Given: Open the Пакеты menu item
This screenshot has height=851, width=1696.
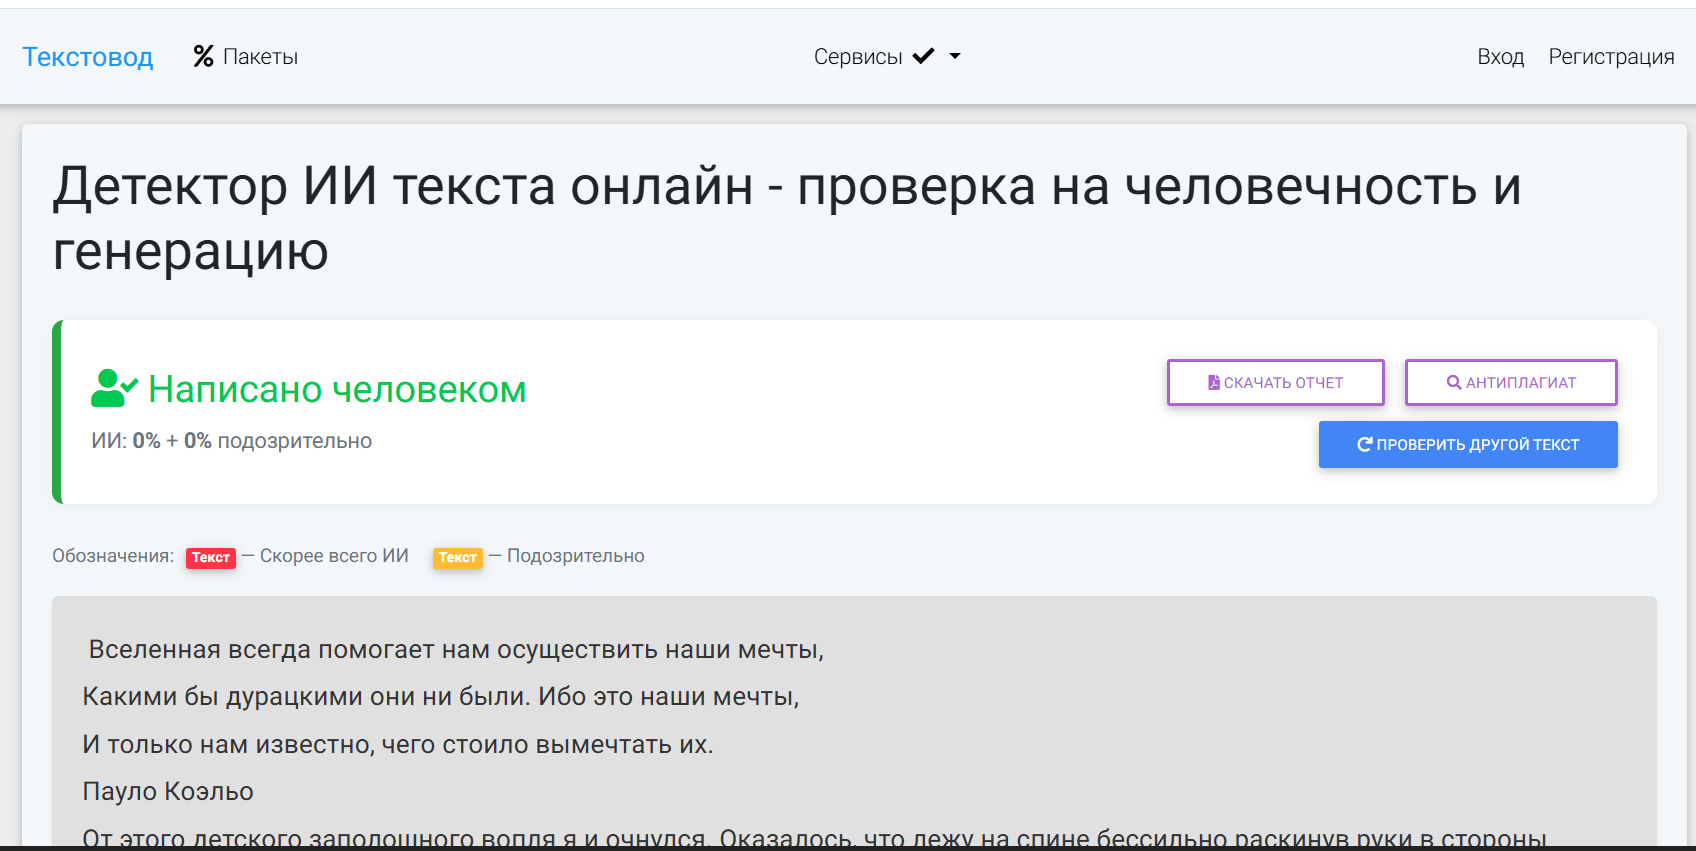Looking at the screenshot, I should point(246,57).
